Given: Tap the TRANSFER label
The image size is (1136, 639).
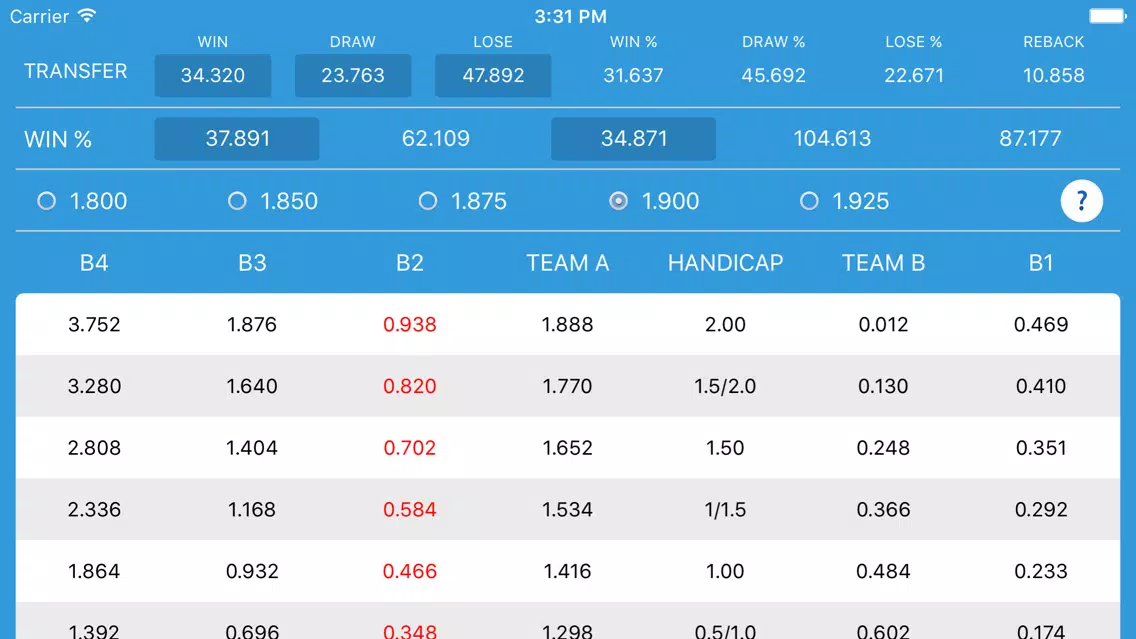Looking at the screenshot, I should 75,71.
